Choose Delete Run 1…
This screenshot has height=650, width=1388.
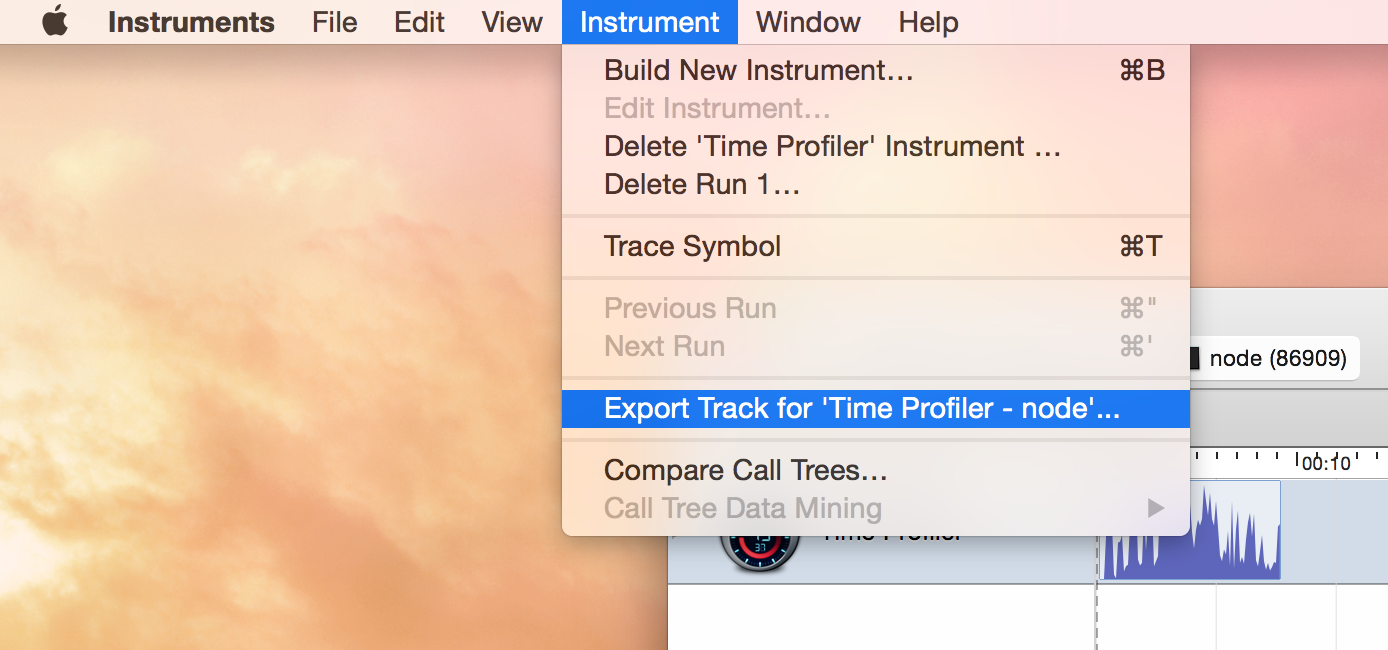point(702,185)
